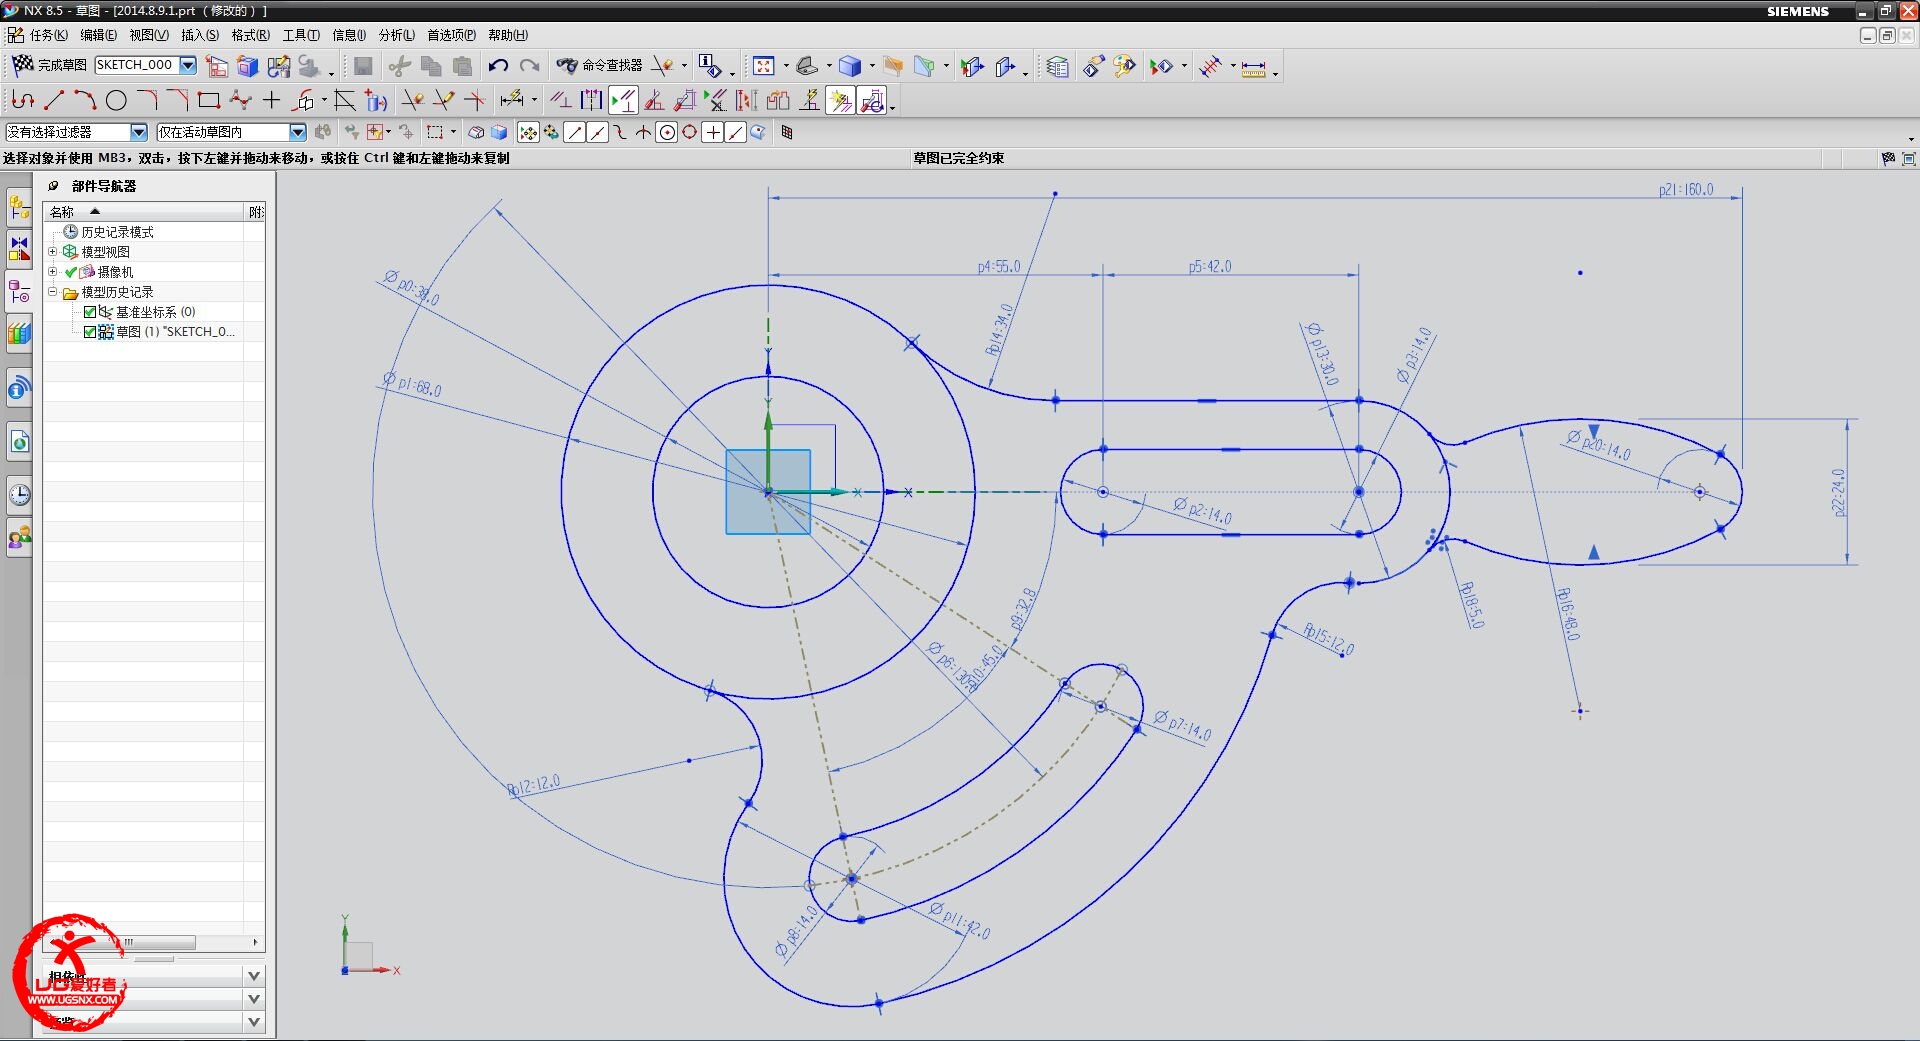
Task: Open the 帮助(H) menu
Action: [508, 35]
